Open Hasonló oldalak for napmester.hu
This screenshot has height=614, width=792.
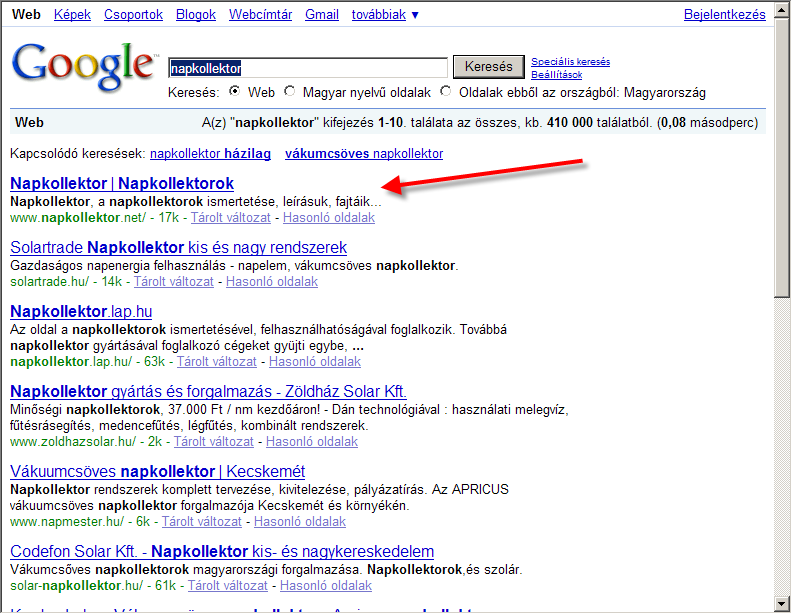(300, 522)
